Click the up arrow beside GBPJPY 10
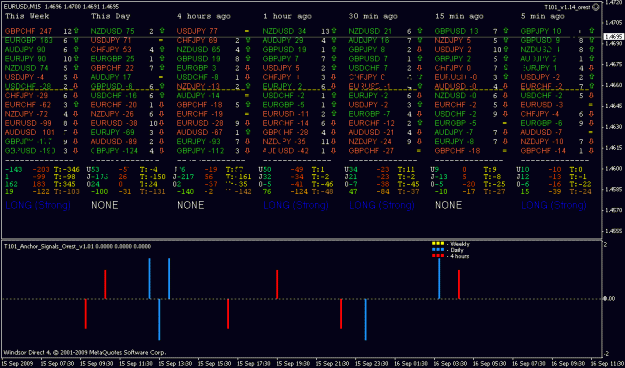 (x=592, y=30)
